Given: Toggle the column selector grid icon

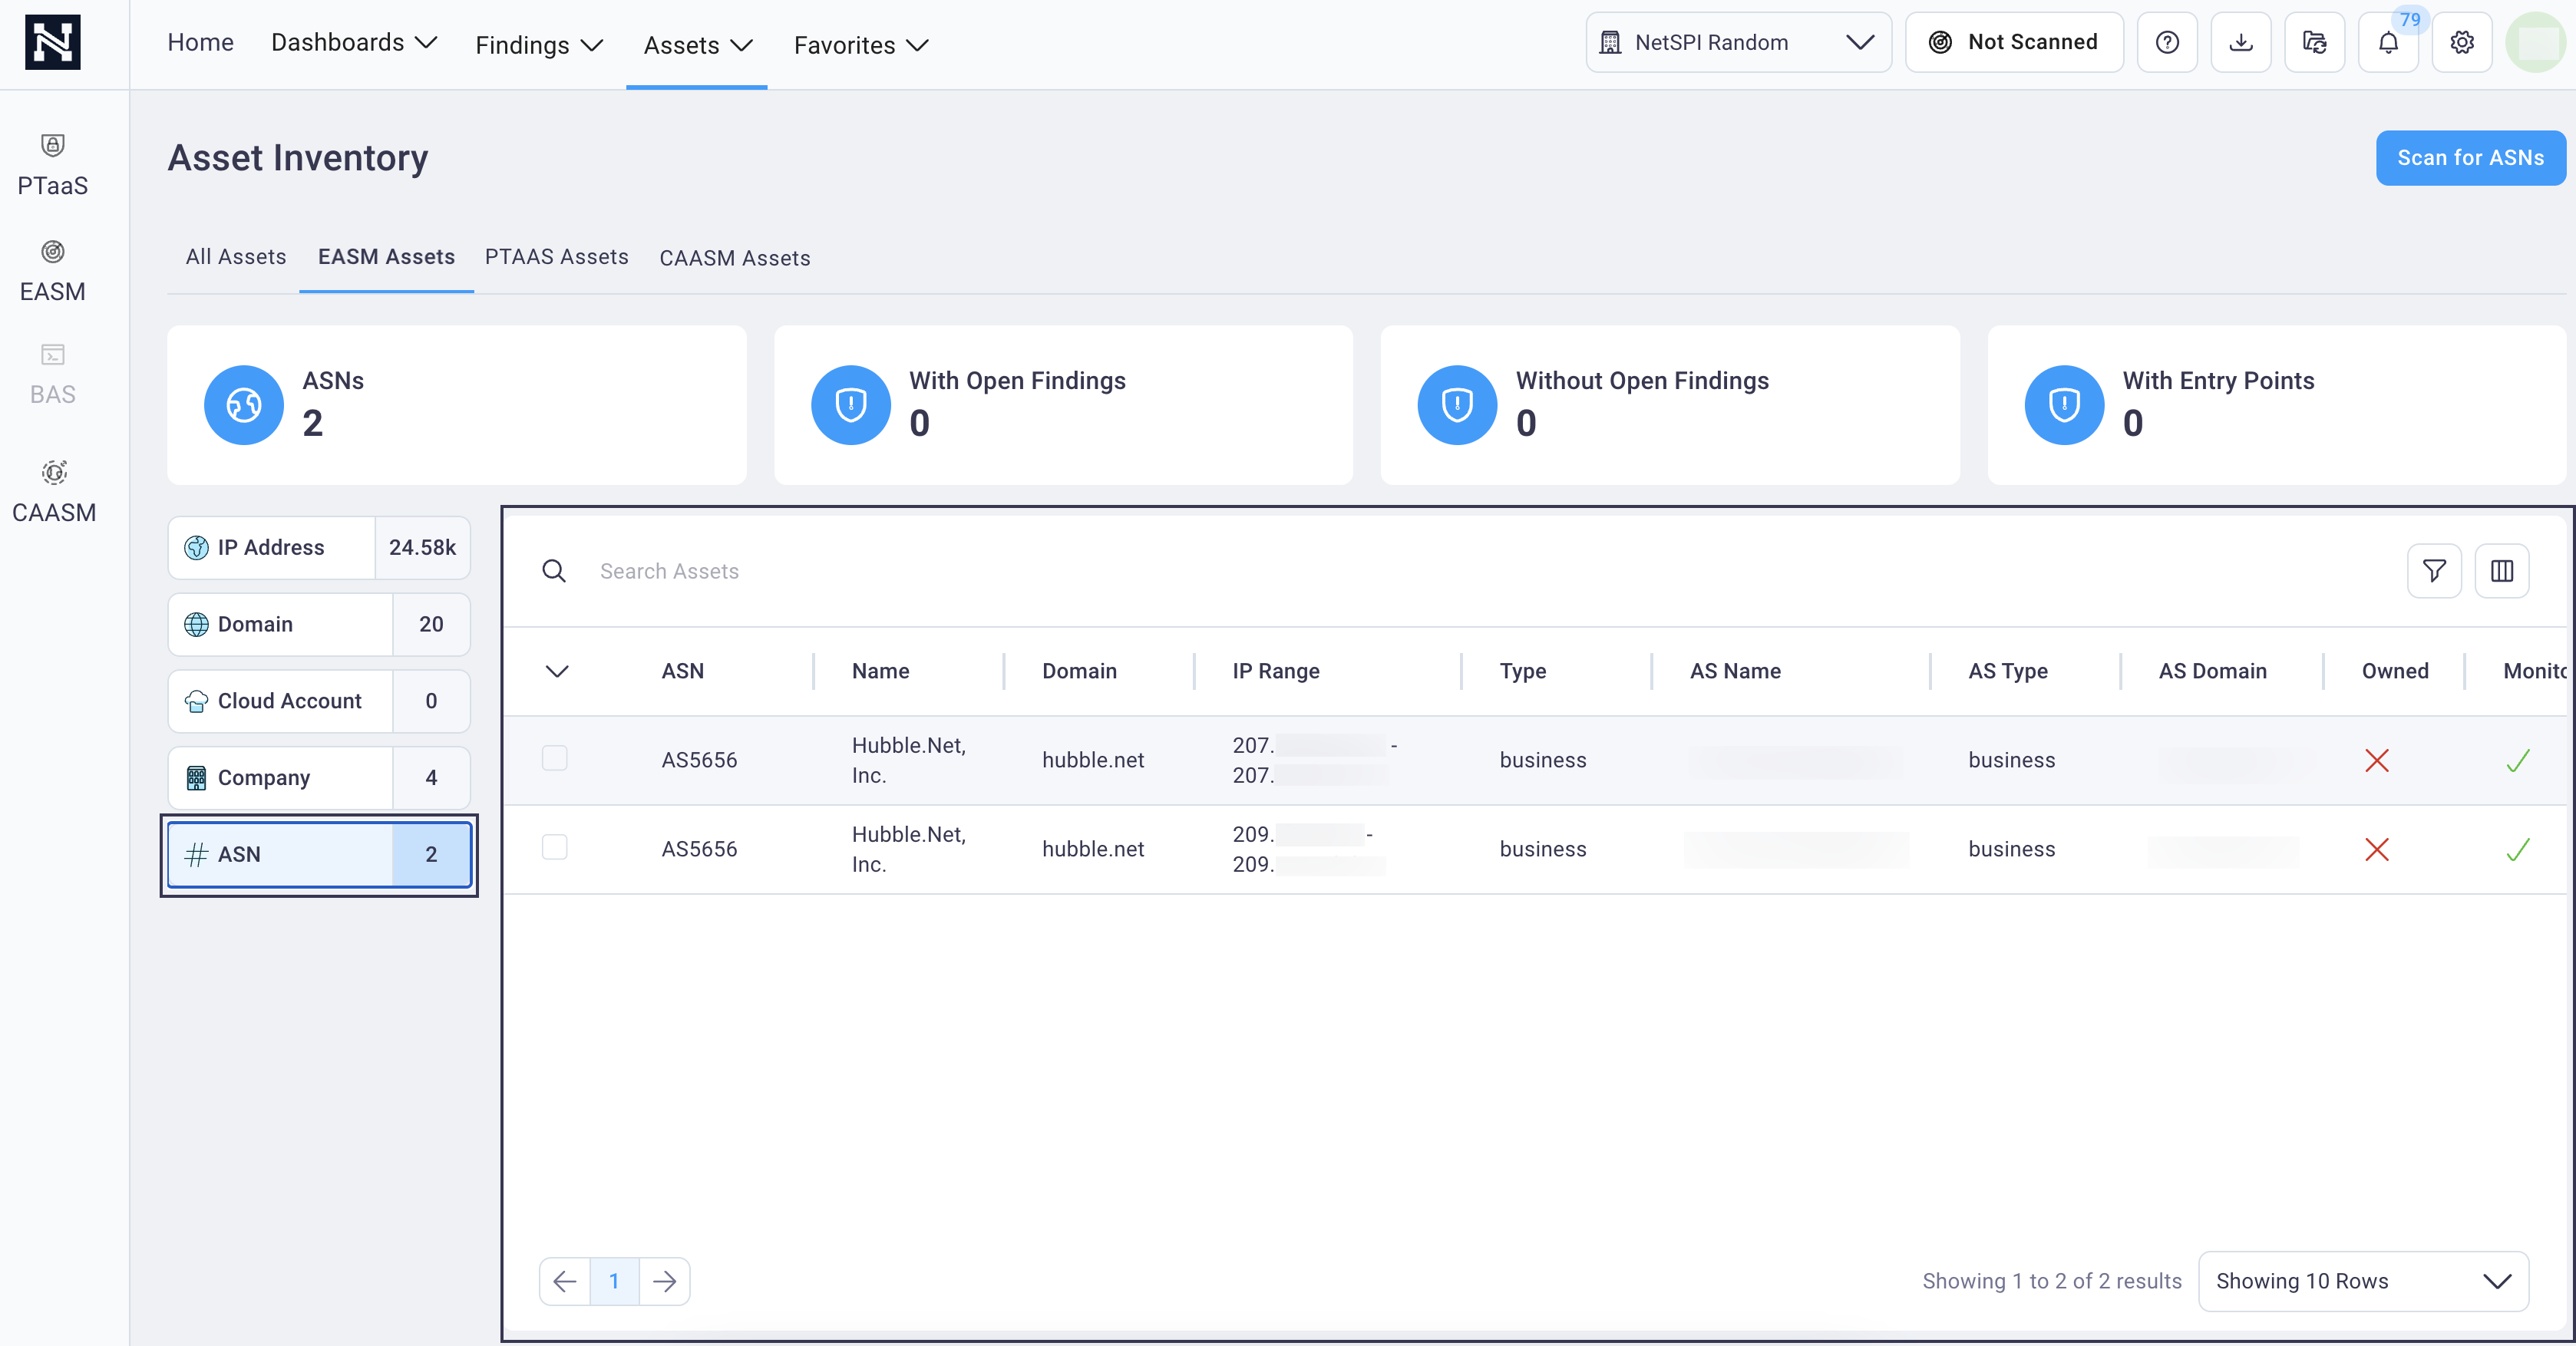Looking at the screenshot, I should (x=2501, y=569).
